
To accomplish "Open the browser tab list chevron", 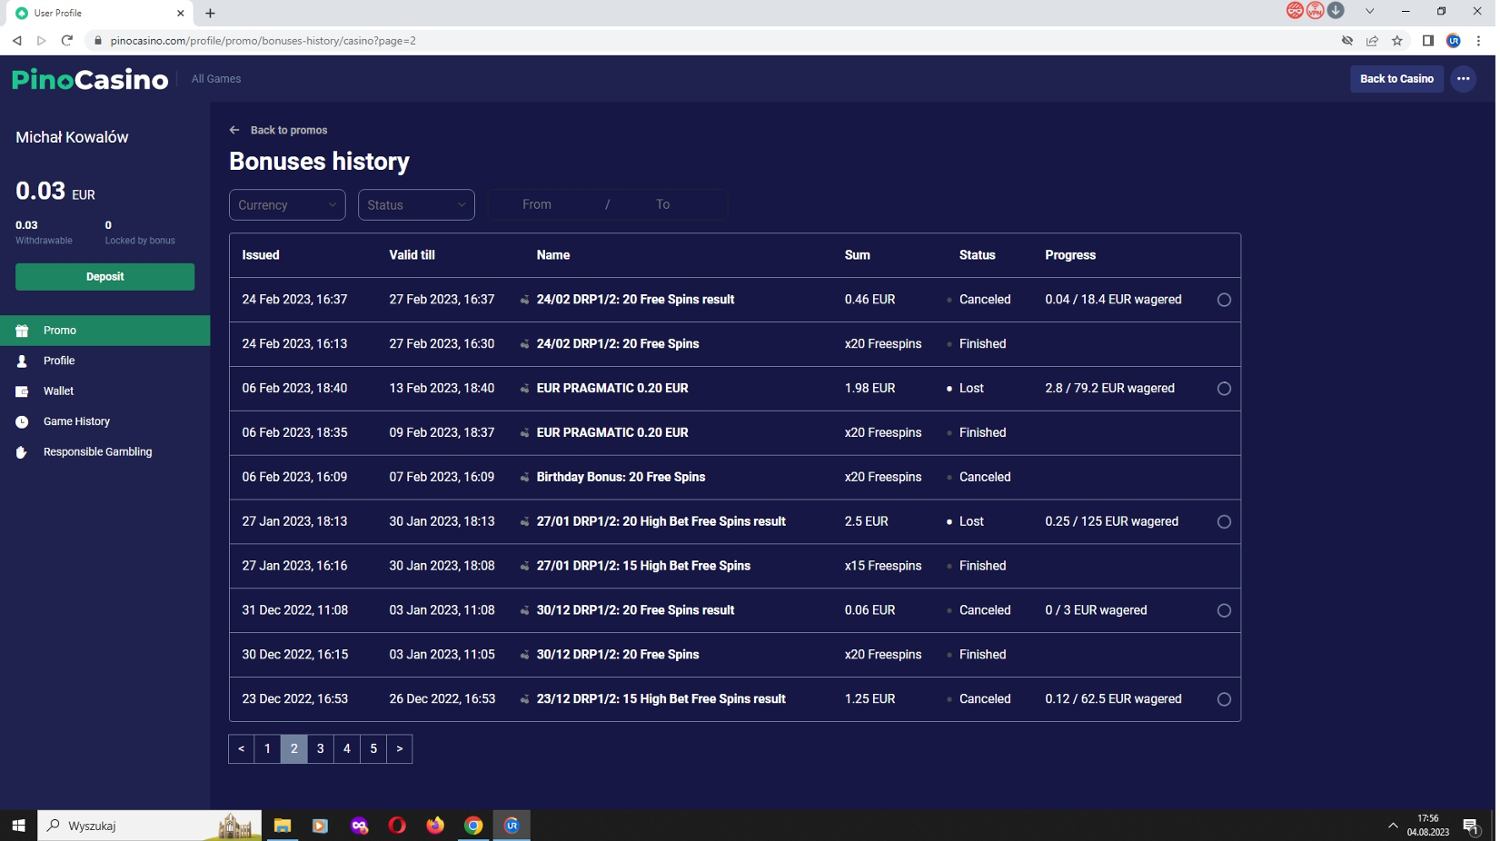I will pyautogui.click(x=1369, y=12).
